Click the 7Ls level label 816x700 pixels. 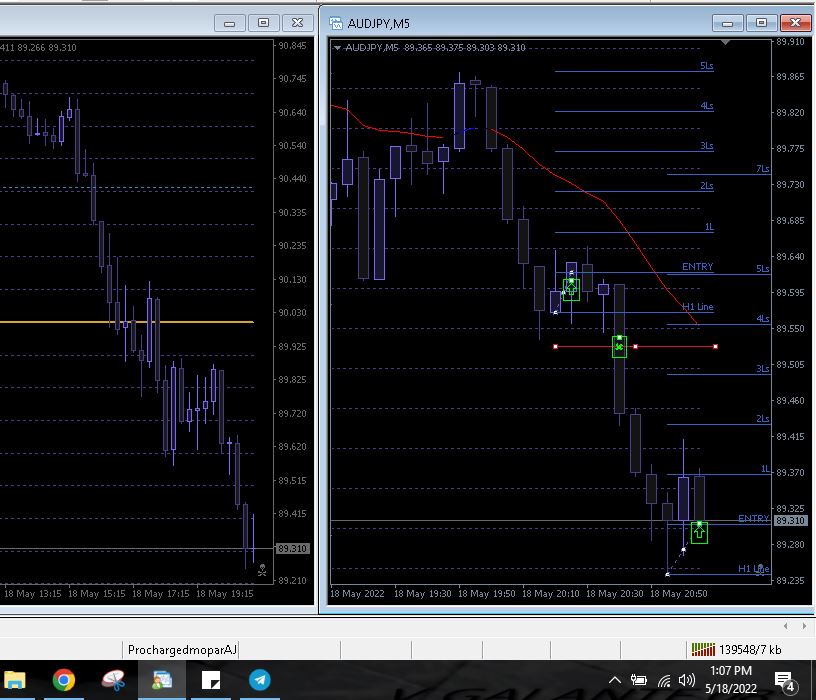762,169
